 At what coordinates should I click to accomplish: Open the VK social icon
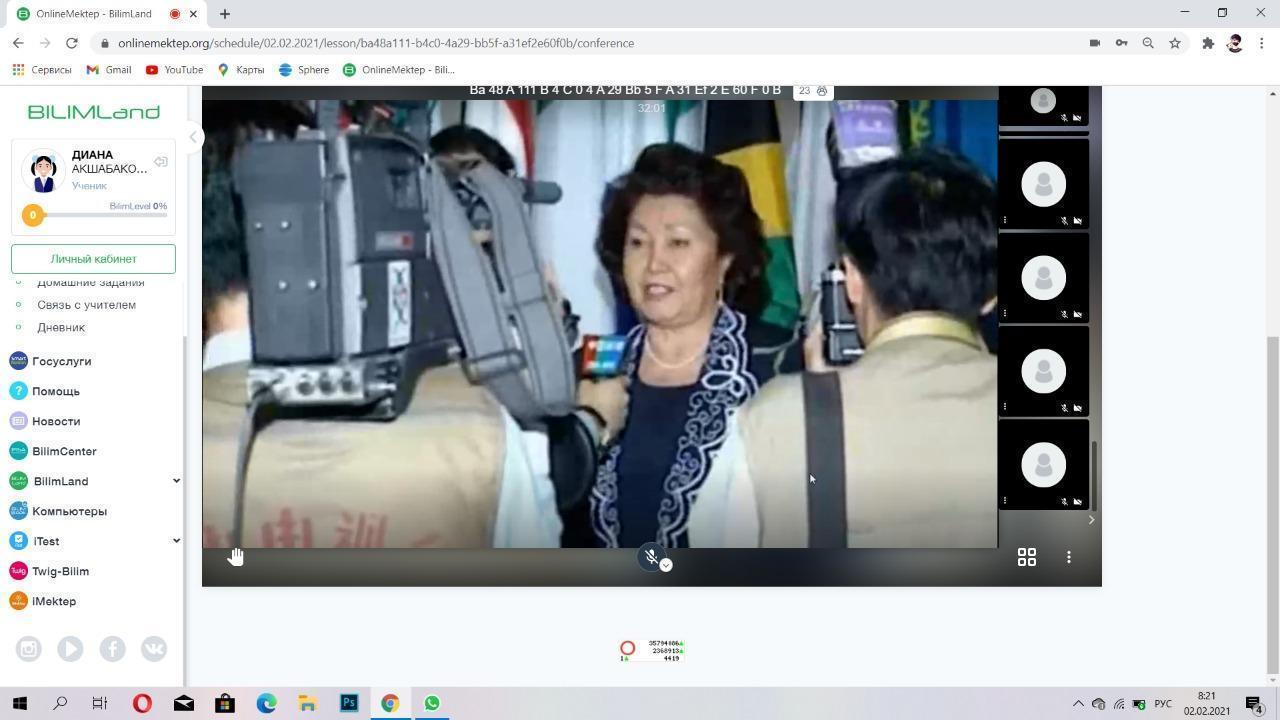click(x=154, y=649)
